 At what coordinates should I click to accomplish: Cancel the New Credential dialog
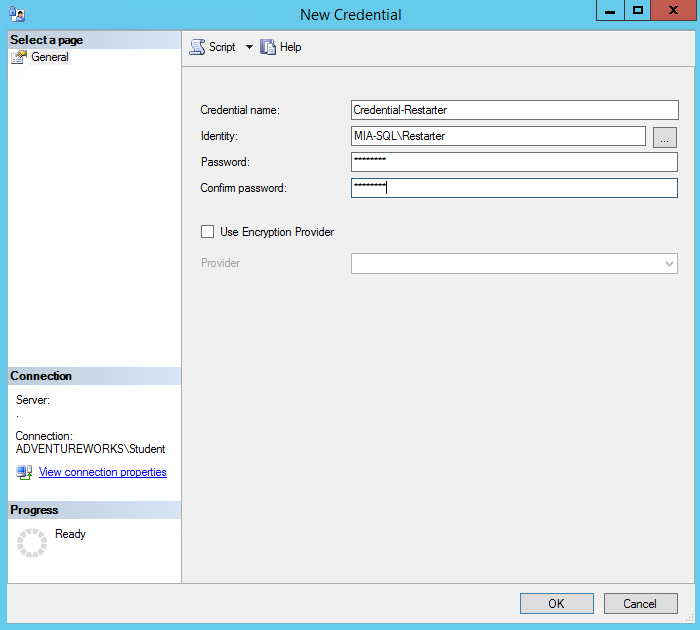(x=640, y=603)
